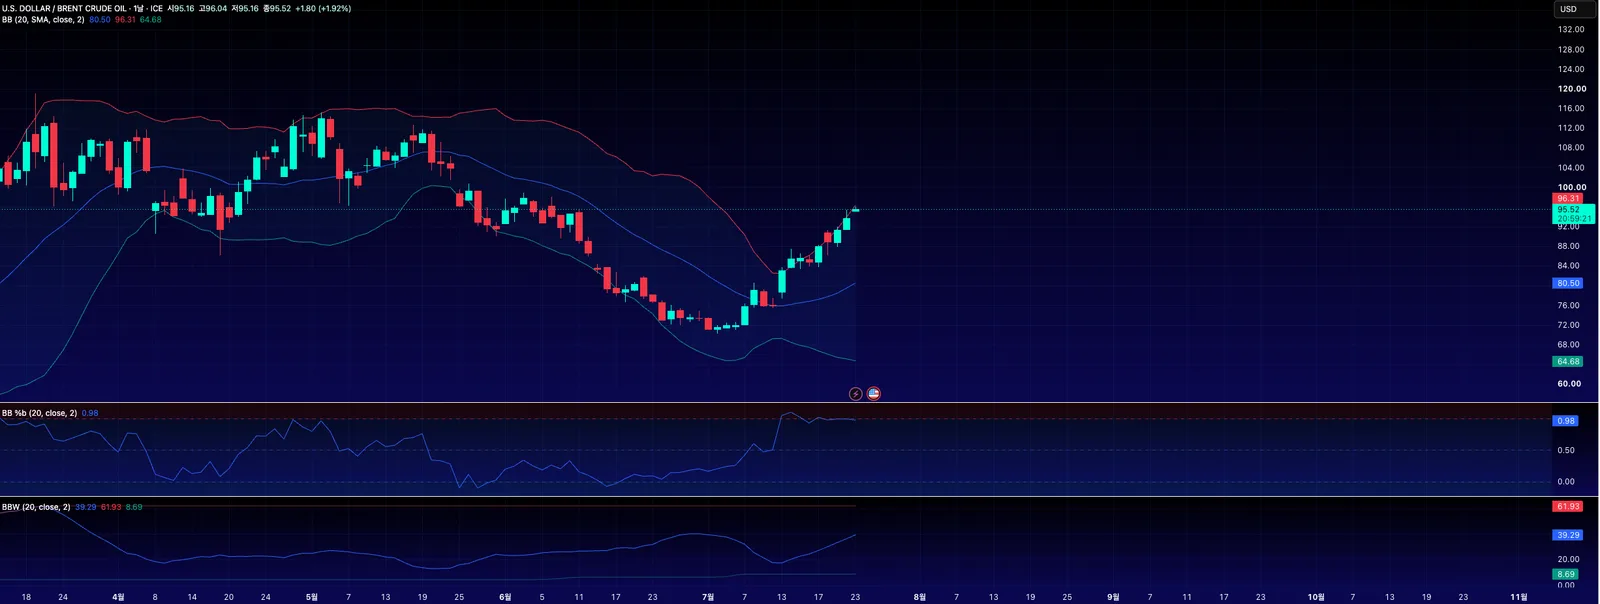
Task: Click the blue 80.50 basis price label
Action: (x=1568, y=283)
